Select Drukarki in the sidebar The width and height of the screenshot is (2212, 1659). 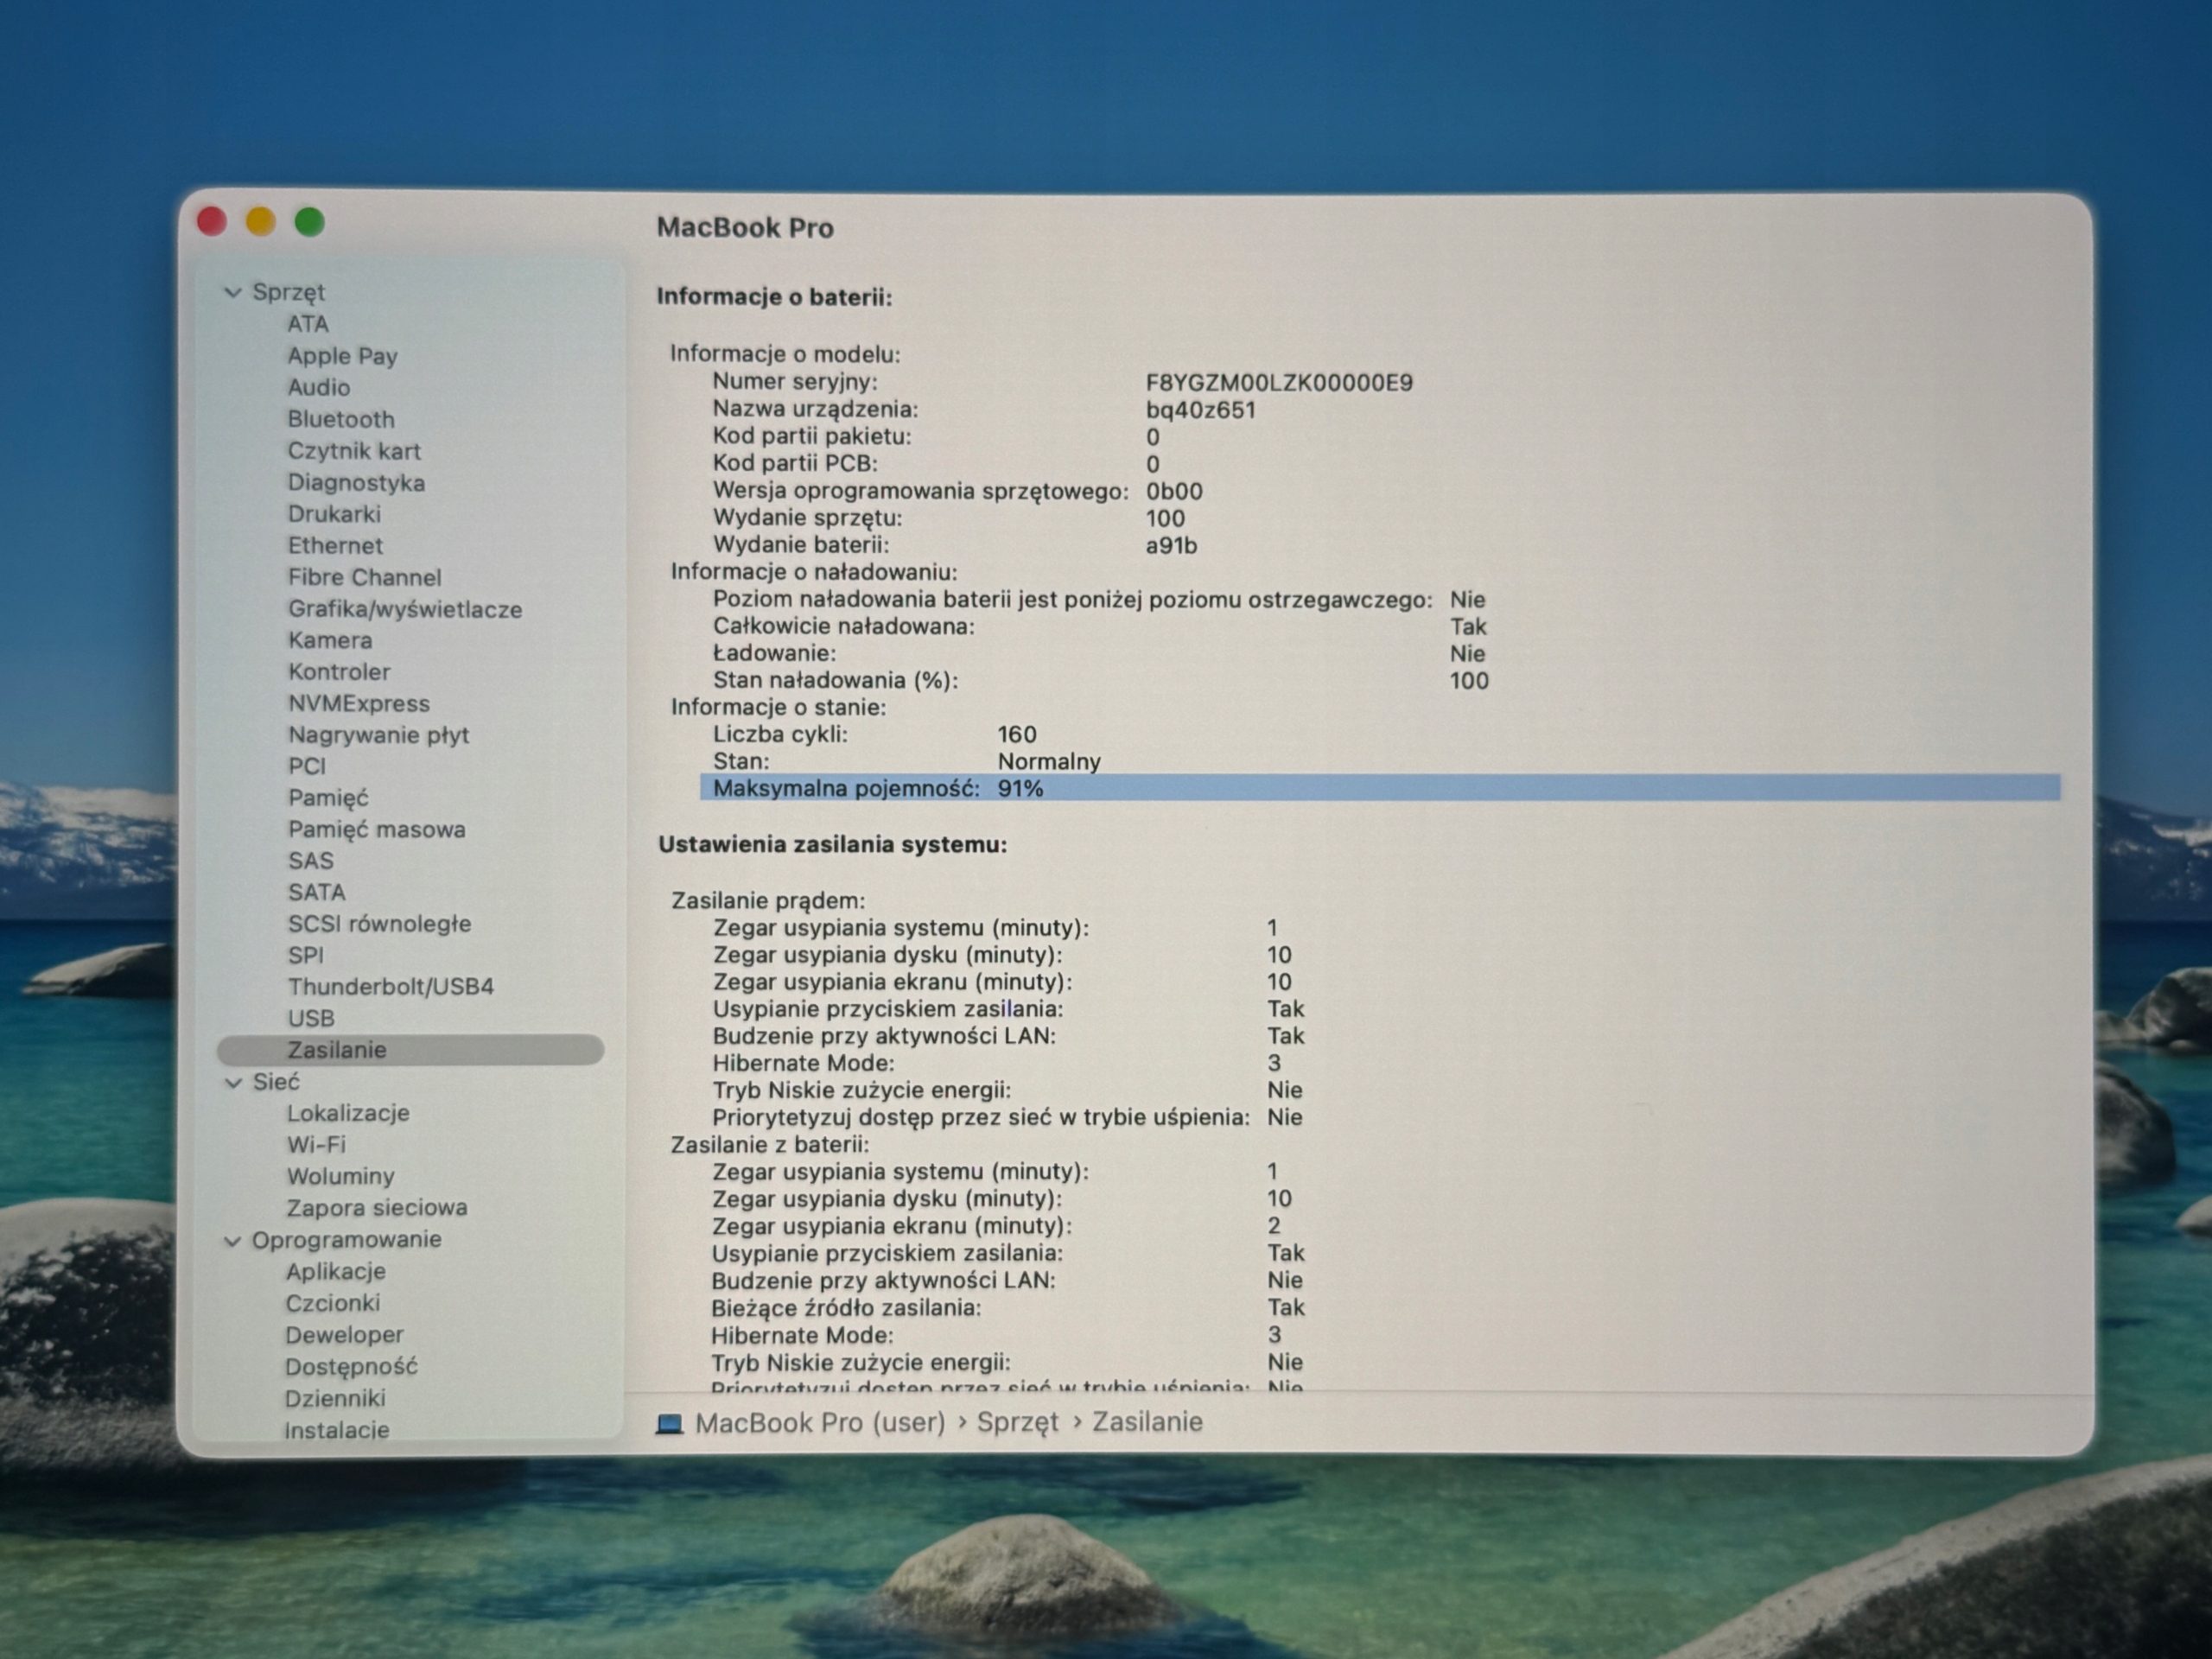click(x=334, y=514)
